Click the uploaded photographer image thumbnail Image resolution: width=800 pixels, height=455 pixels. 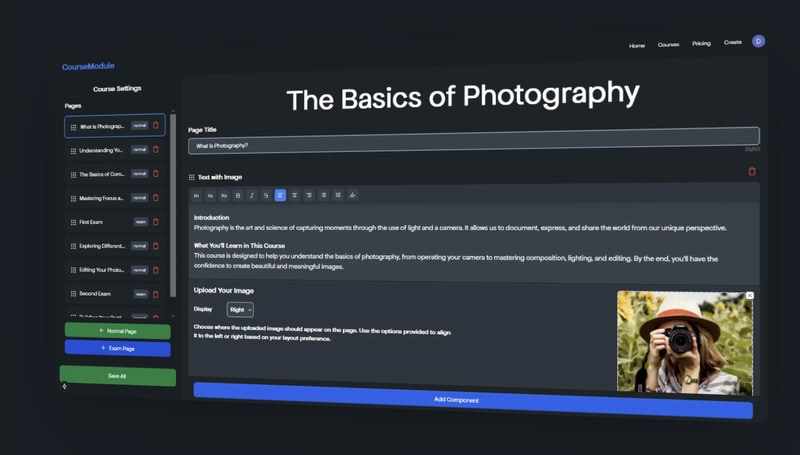point(684,343)
